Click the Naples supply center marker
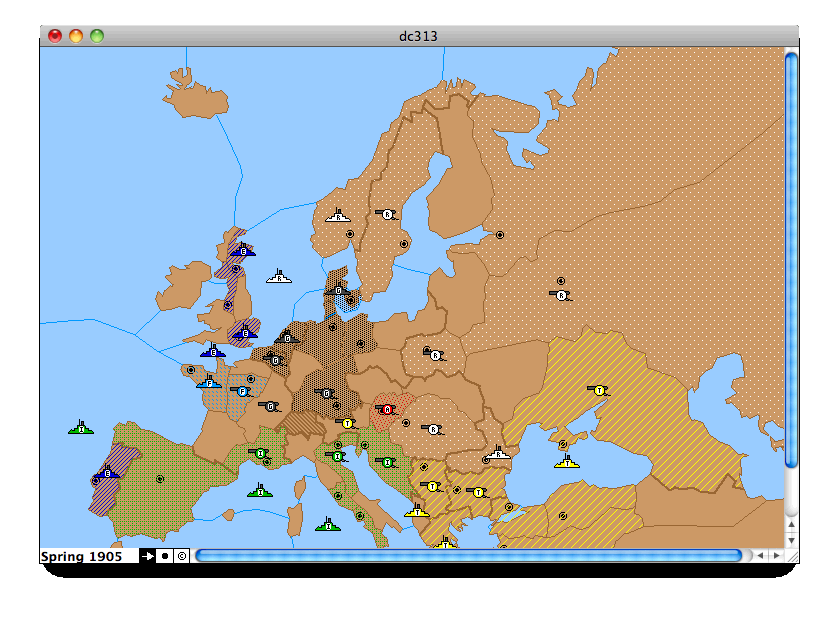839x618 pixels. 360,516
